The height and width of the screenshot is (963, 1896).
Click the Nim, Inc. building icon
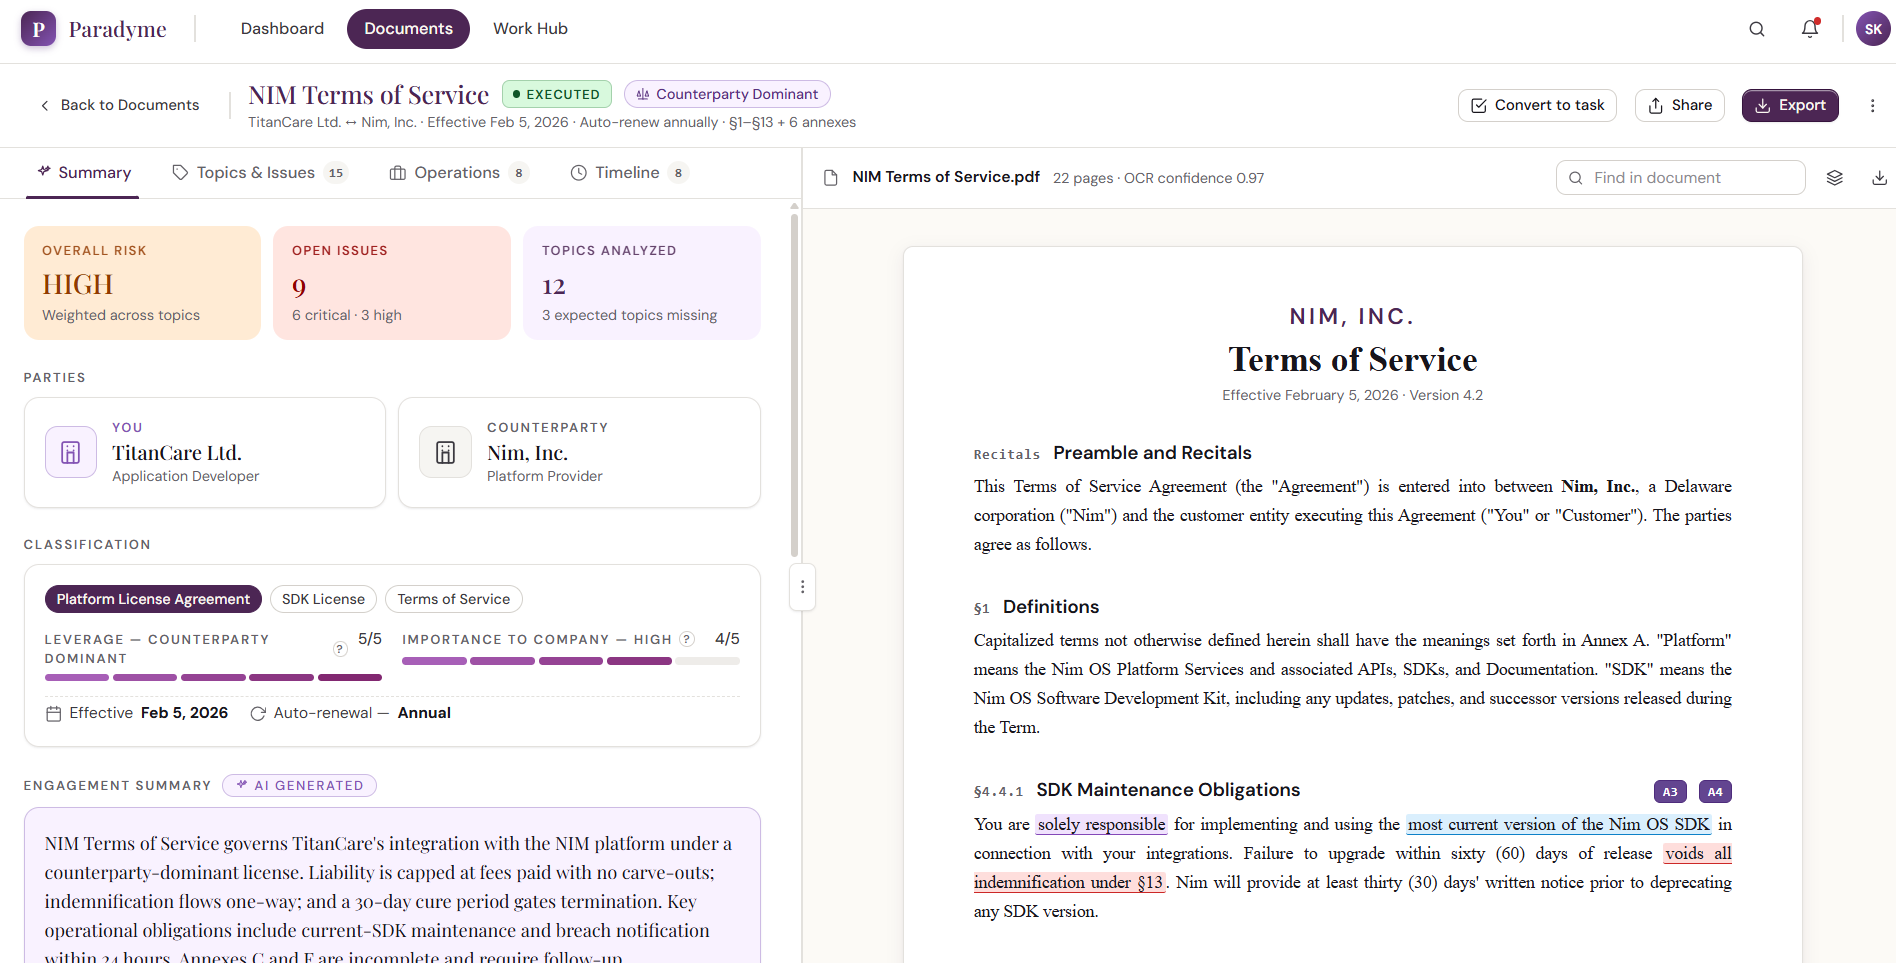tap(446, 452)
